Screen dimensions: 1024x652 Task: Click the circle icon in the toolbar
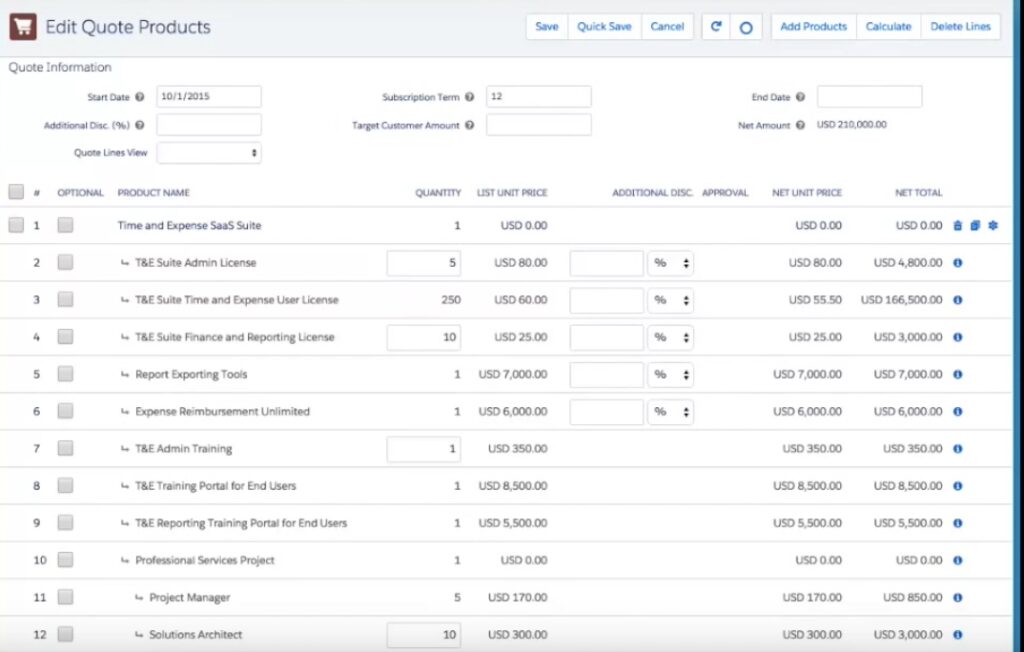click(x=746, y=27)
